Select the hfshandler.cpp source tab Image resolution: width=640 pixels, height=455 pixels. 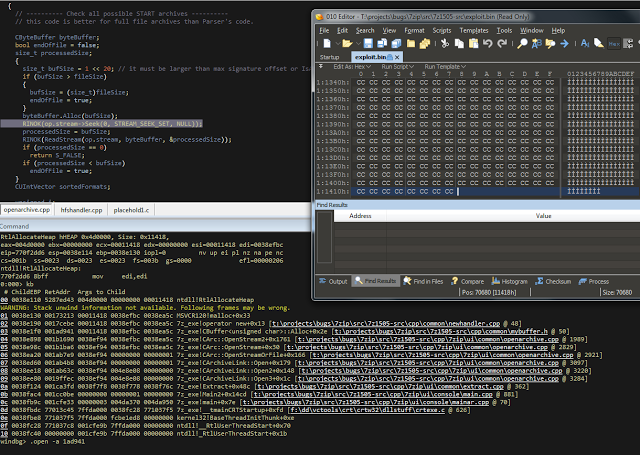(x=83, y=210)
